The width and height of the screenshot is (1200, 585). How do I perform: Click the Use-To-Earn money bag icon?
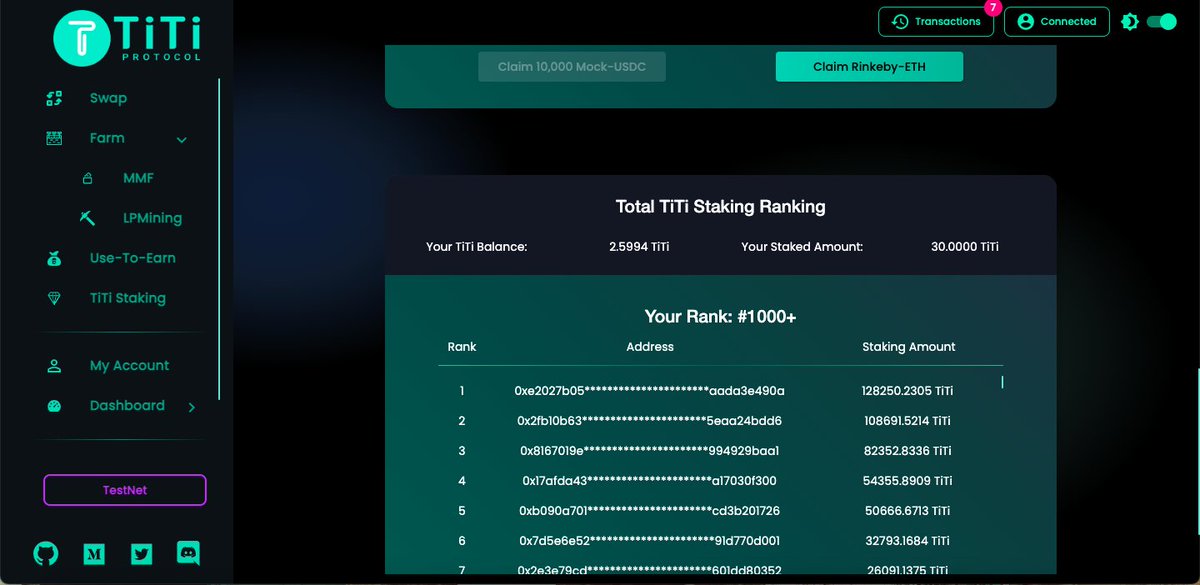click(x=55, y=258)
